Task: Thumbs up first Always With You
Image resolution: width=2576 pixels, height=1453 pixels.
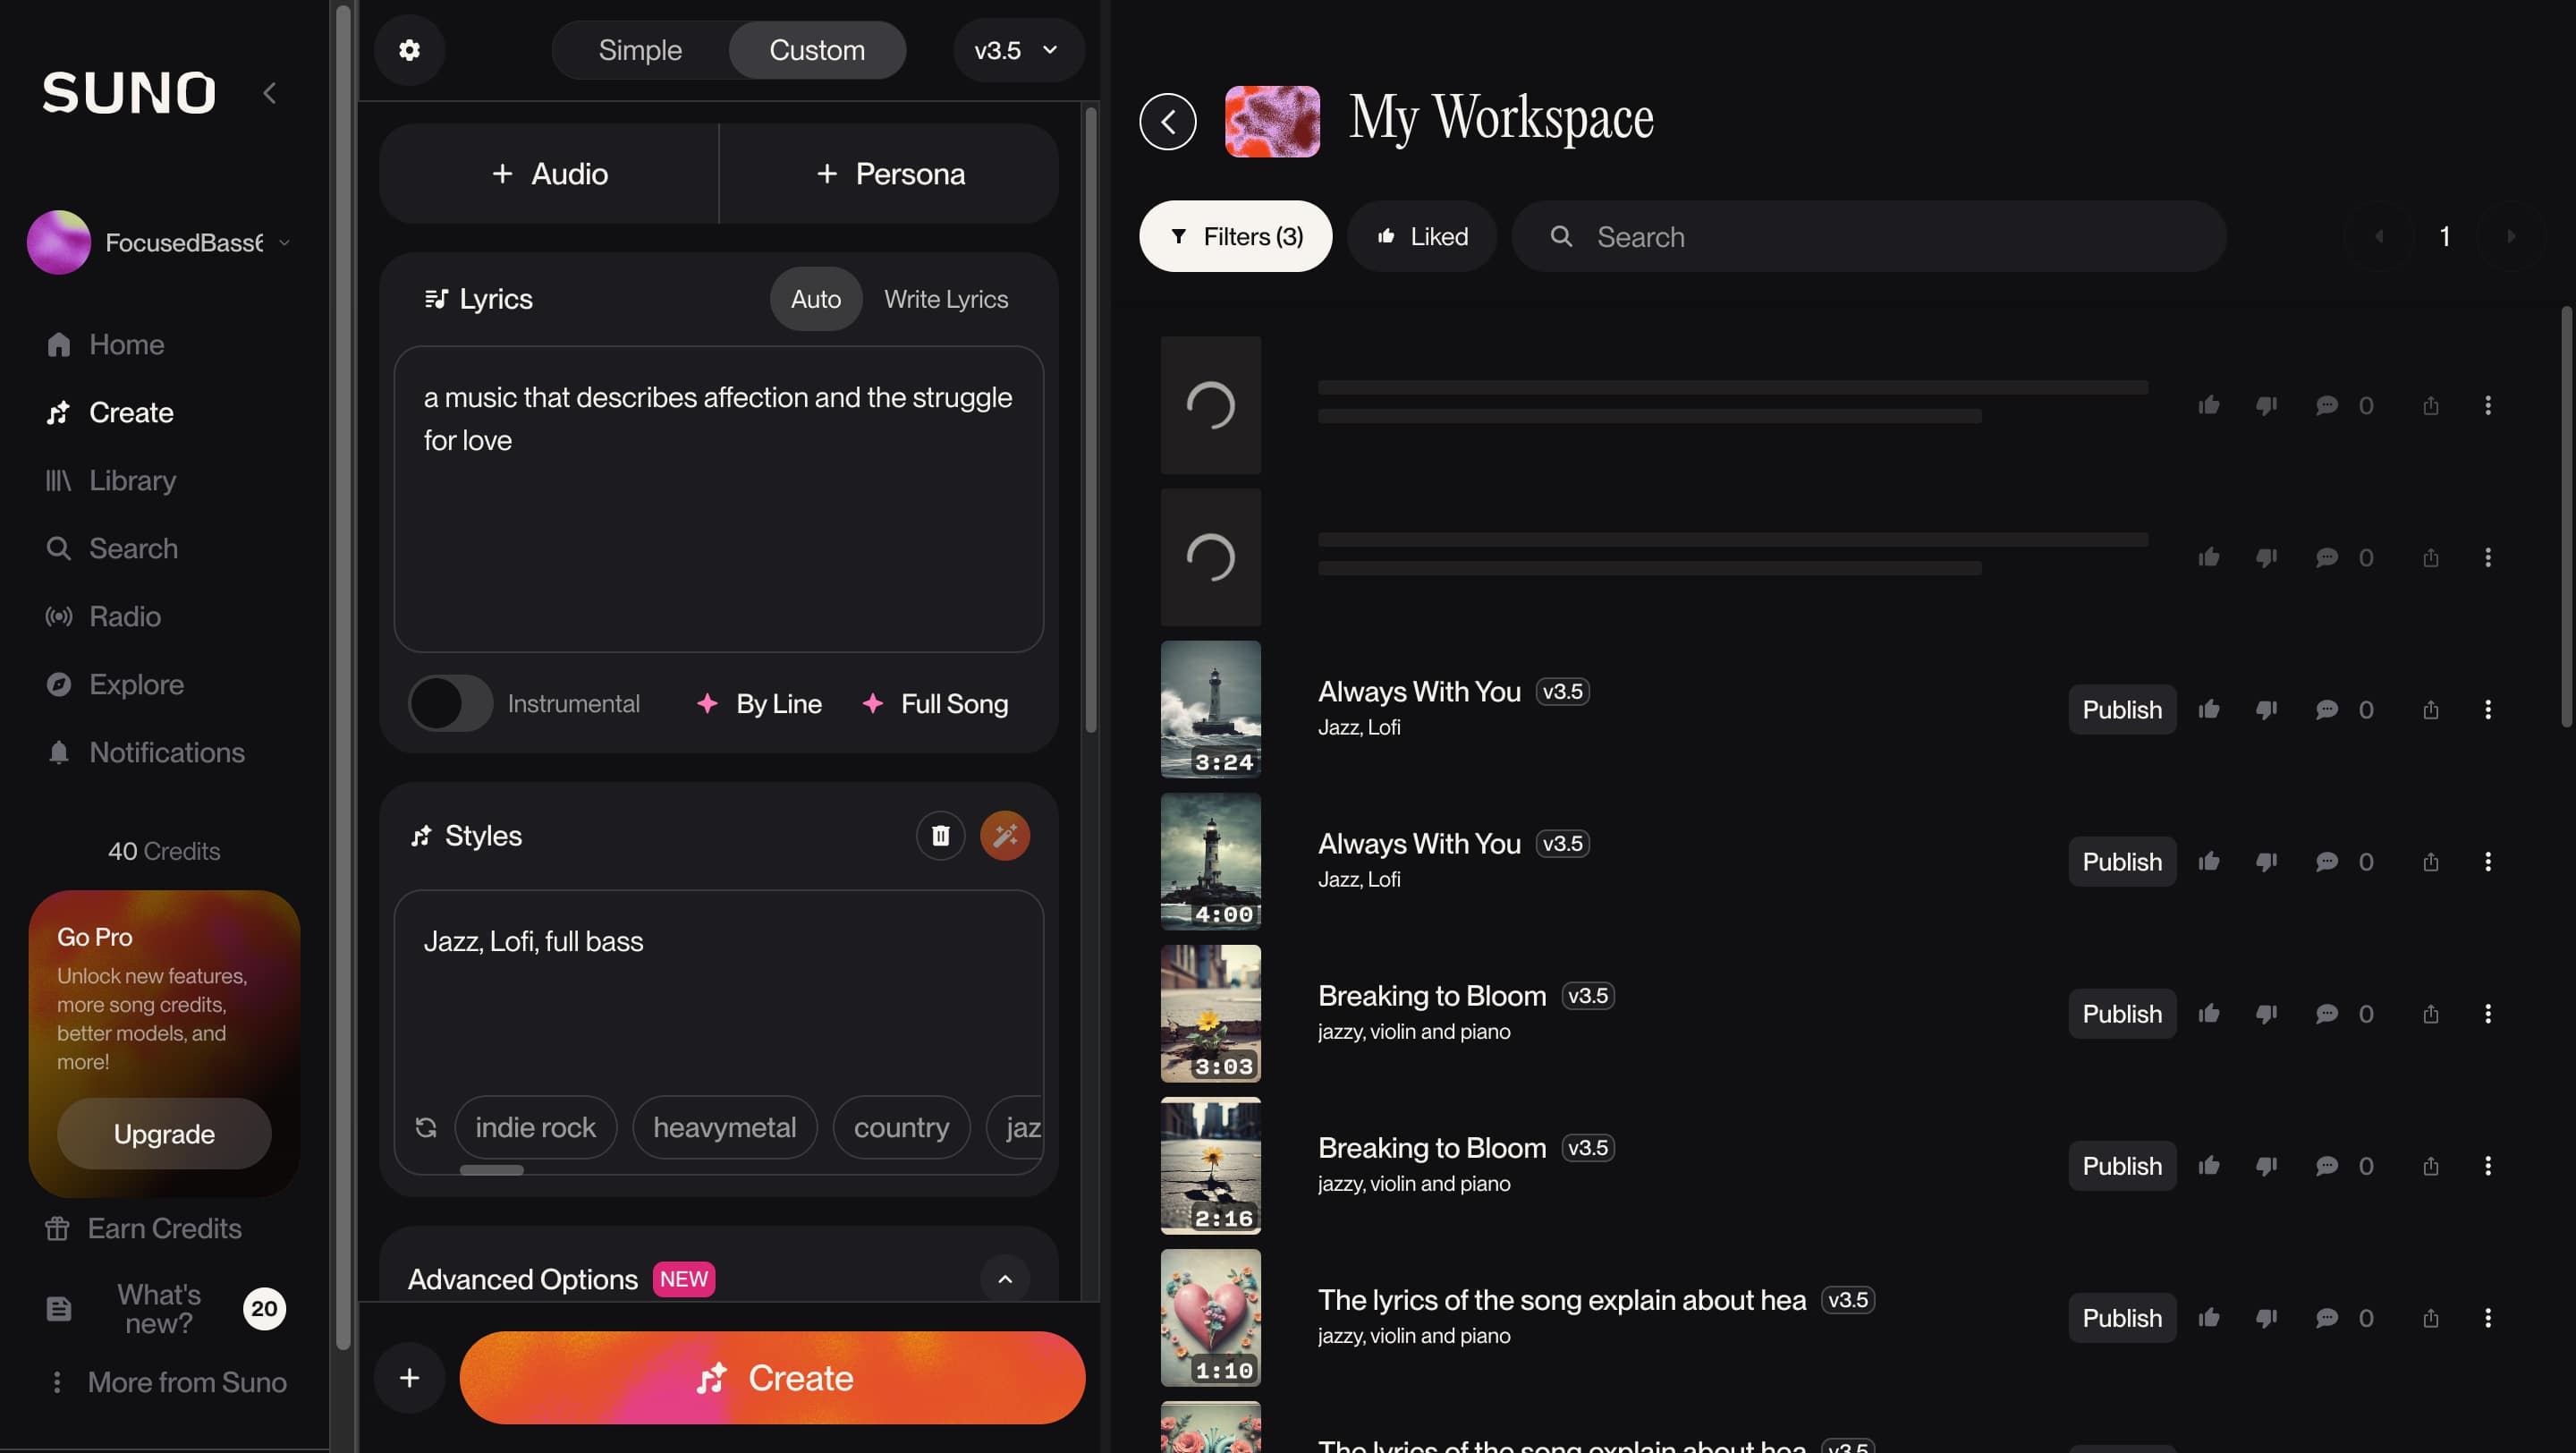Action: pos(2209,709)
